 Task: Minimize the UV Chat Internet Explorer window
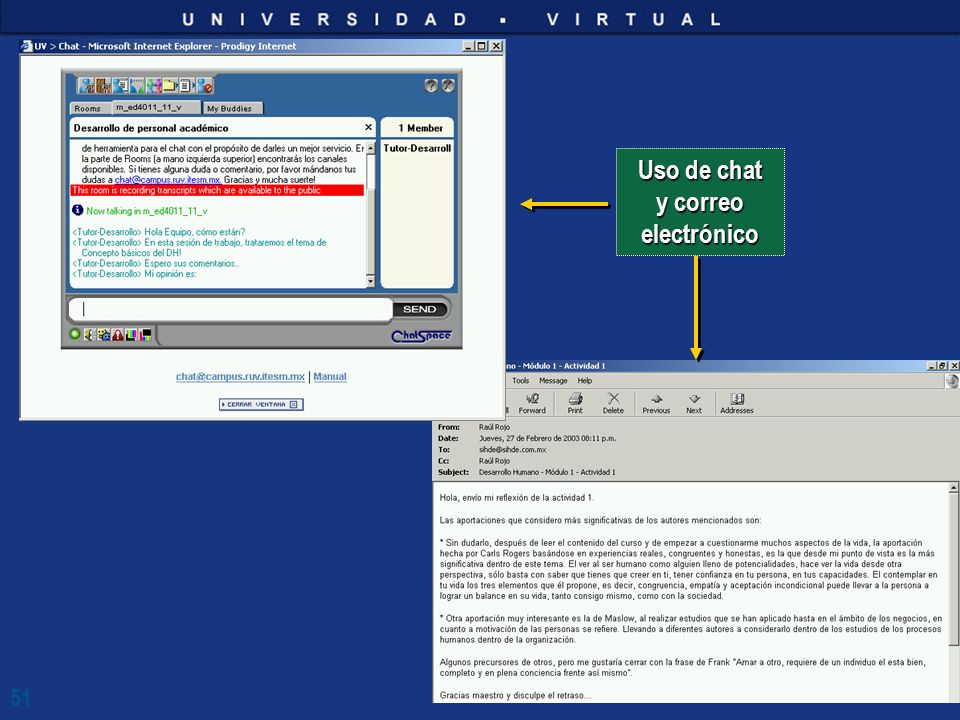point(469,46)
